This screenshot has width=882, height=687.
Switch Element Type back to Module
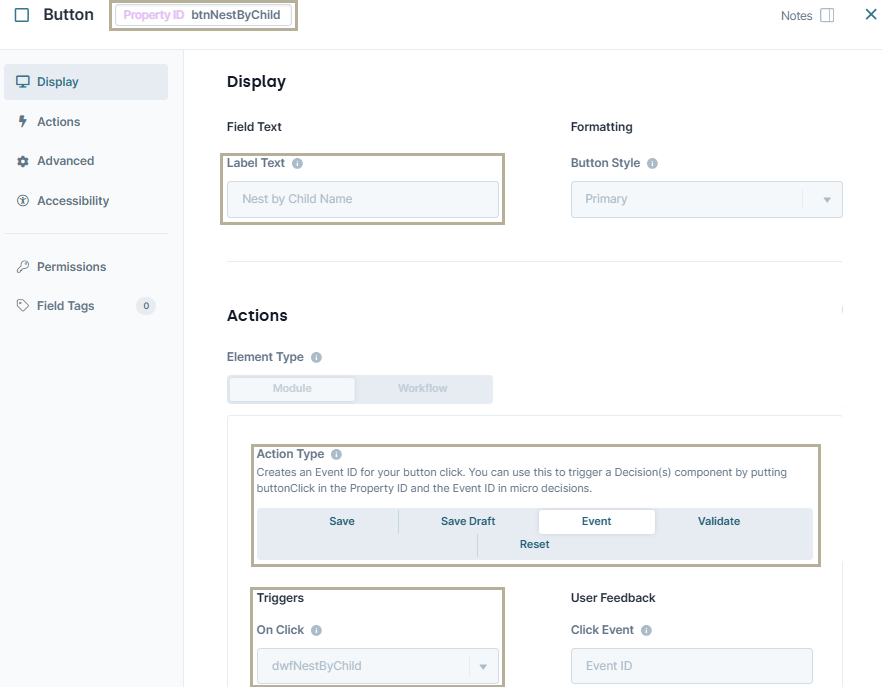[x=292, y=389]
